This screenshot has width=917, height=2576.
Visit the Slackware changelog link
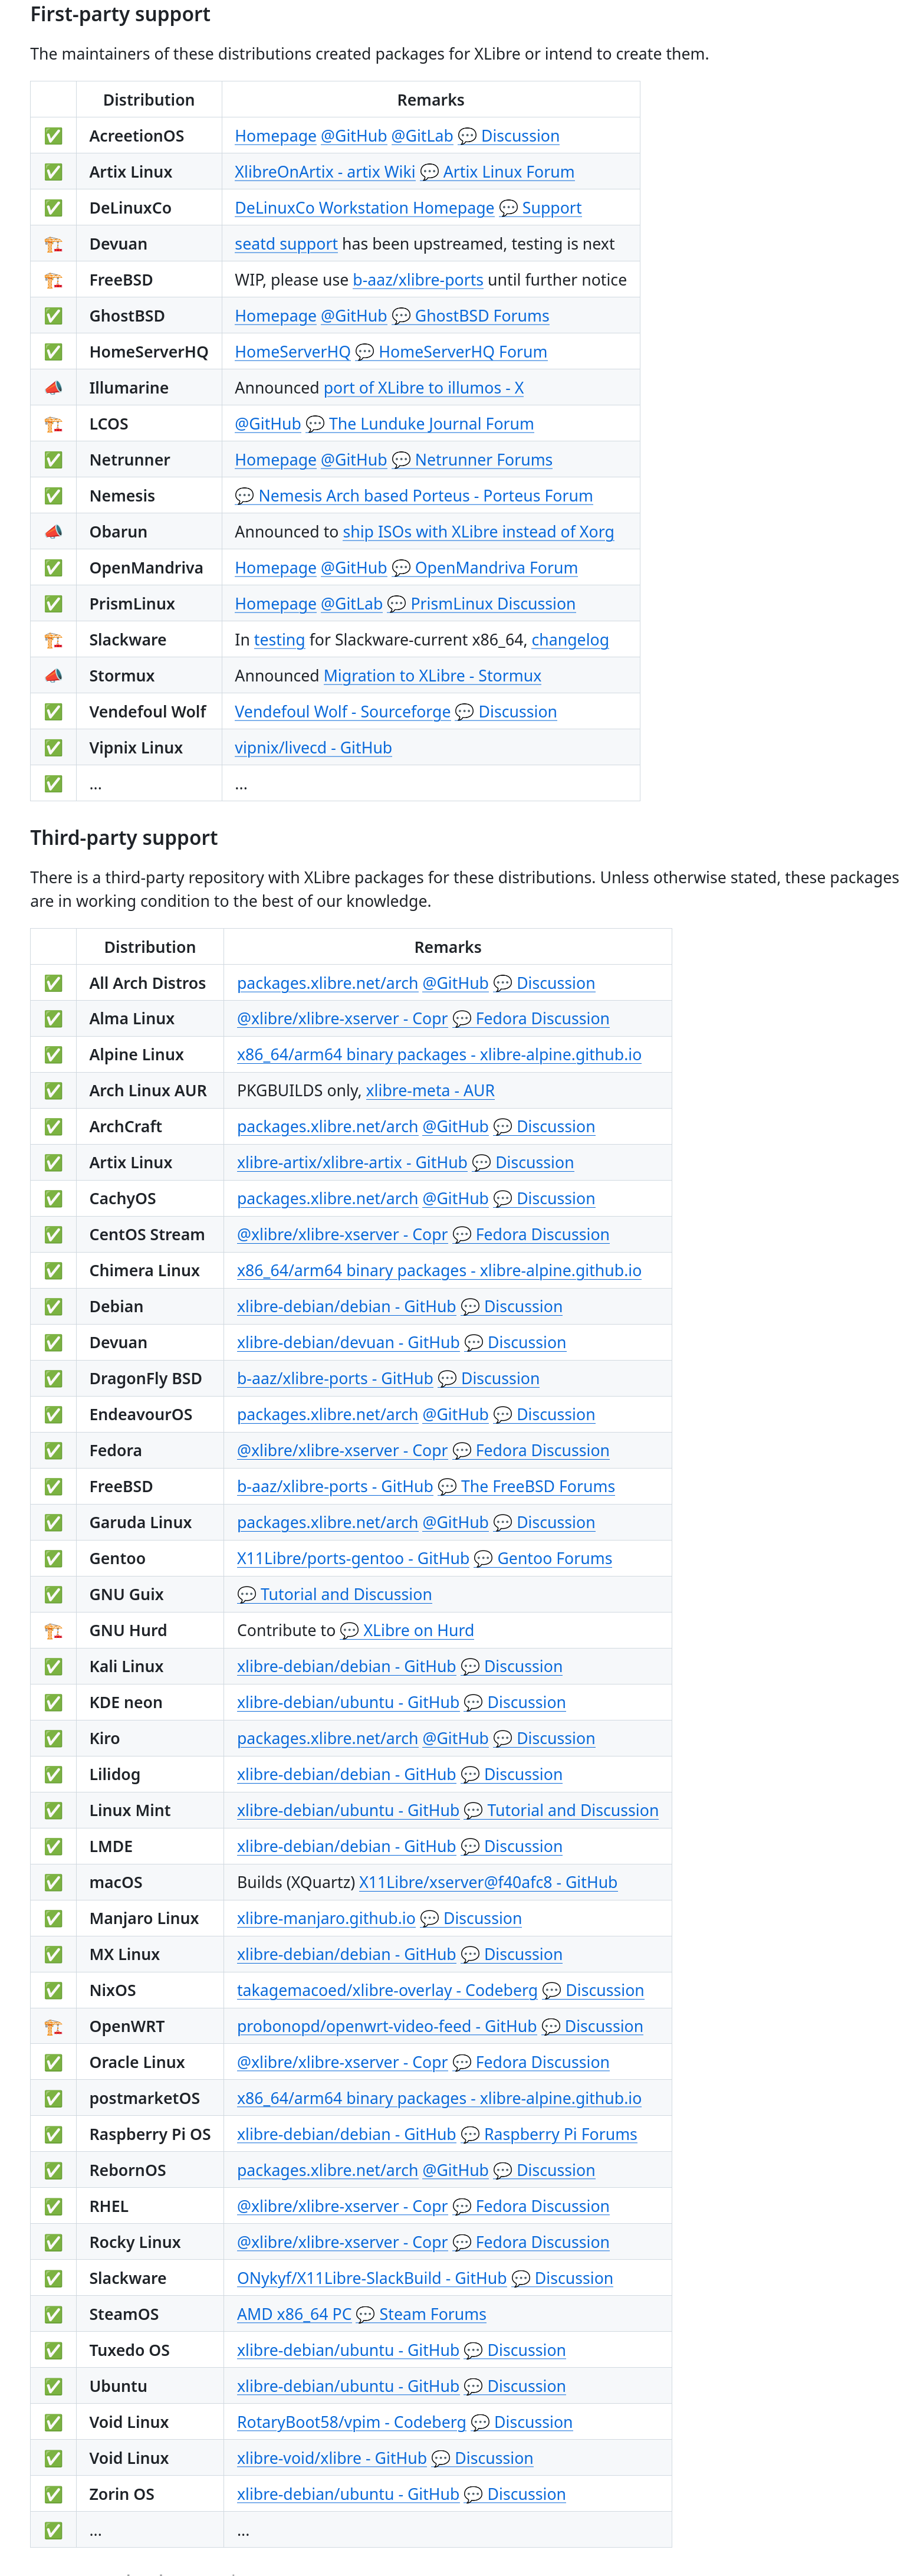pyautogui.click(x=570, y=640)
